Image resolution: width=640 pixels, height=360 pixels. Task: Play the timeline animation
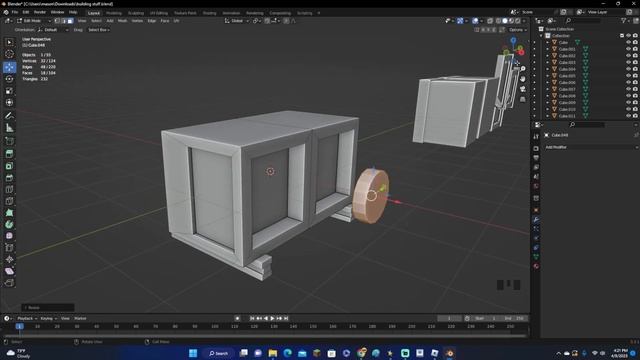[x=272, y=318]
